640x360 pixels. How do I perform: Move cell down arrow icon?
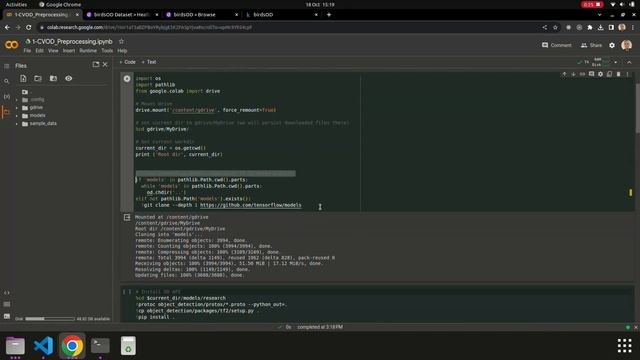pyautogui.click(x=573, y=74)
